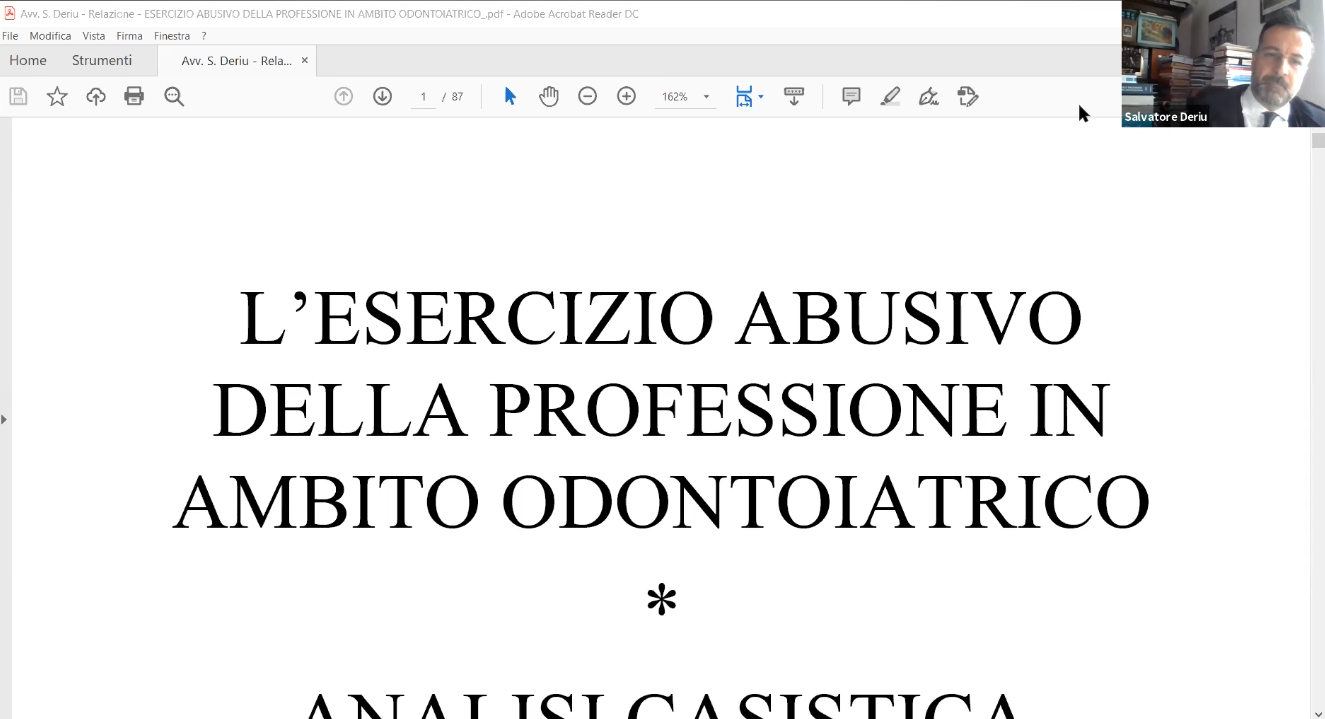The height and width of the screenshot is (719, 1325).
Task: Add a comment note icon
Action: point(851,96)
